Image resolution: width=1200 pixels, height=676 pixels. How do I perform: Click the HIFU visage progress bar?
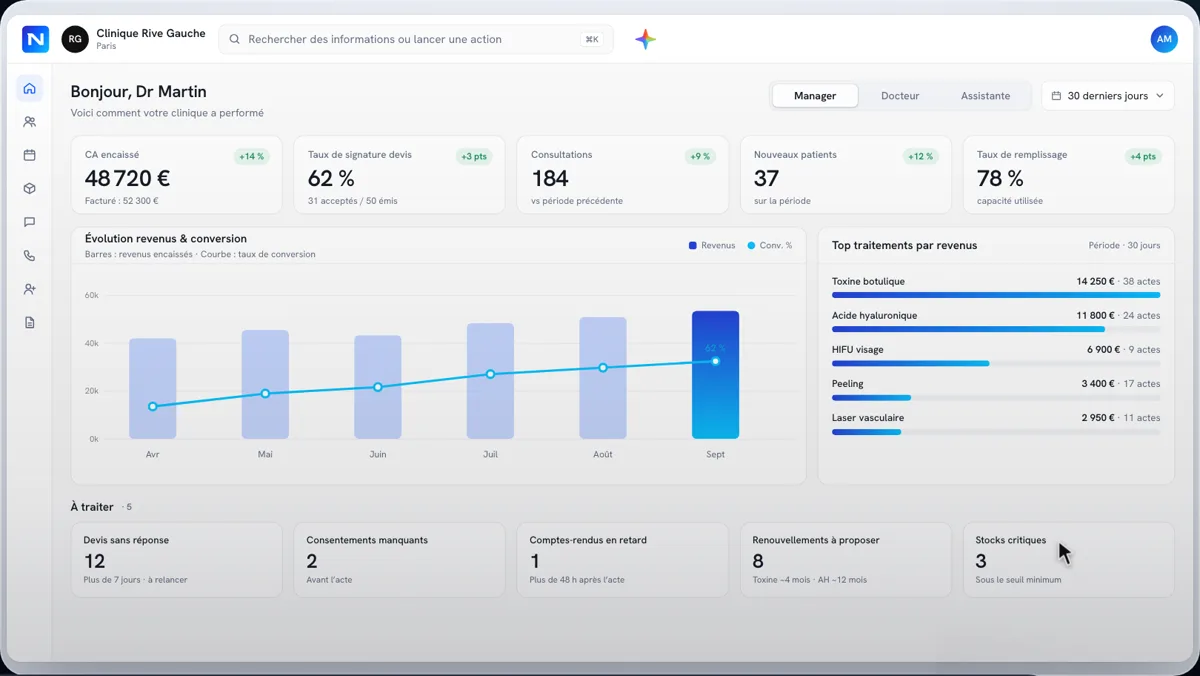(x=996, y=363)
